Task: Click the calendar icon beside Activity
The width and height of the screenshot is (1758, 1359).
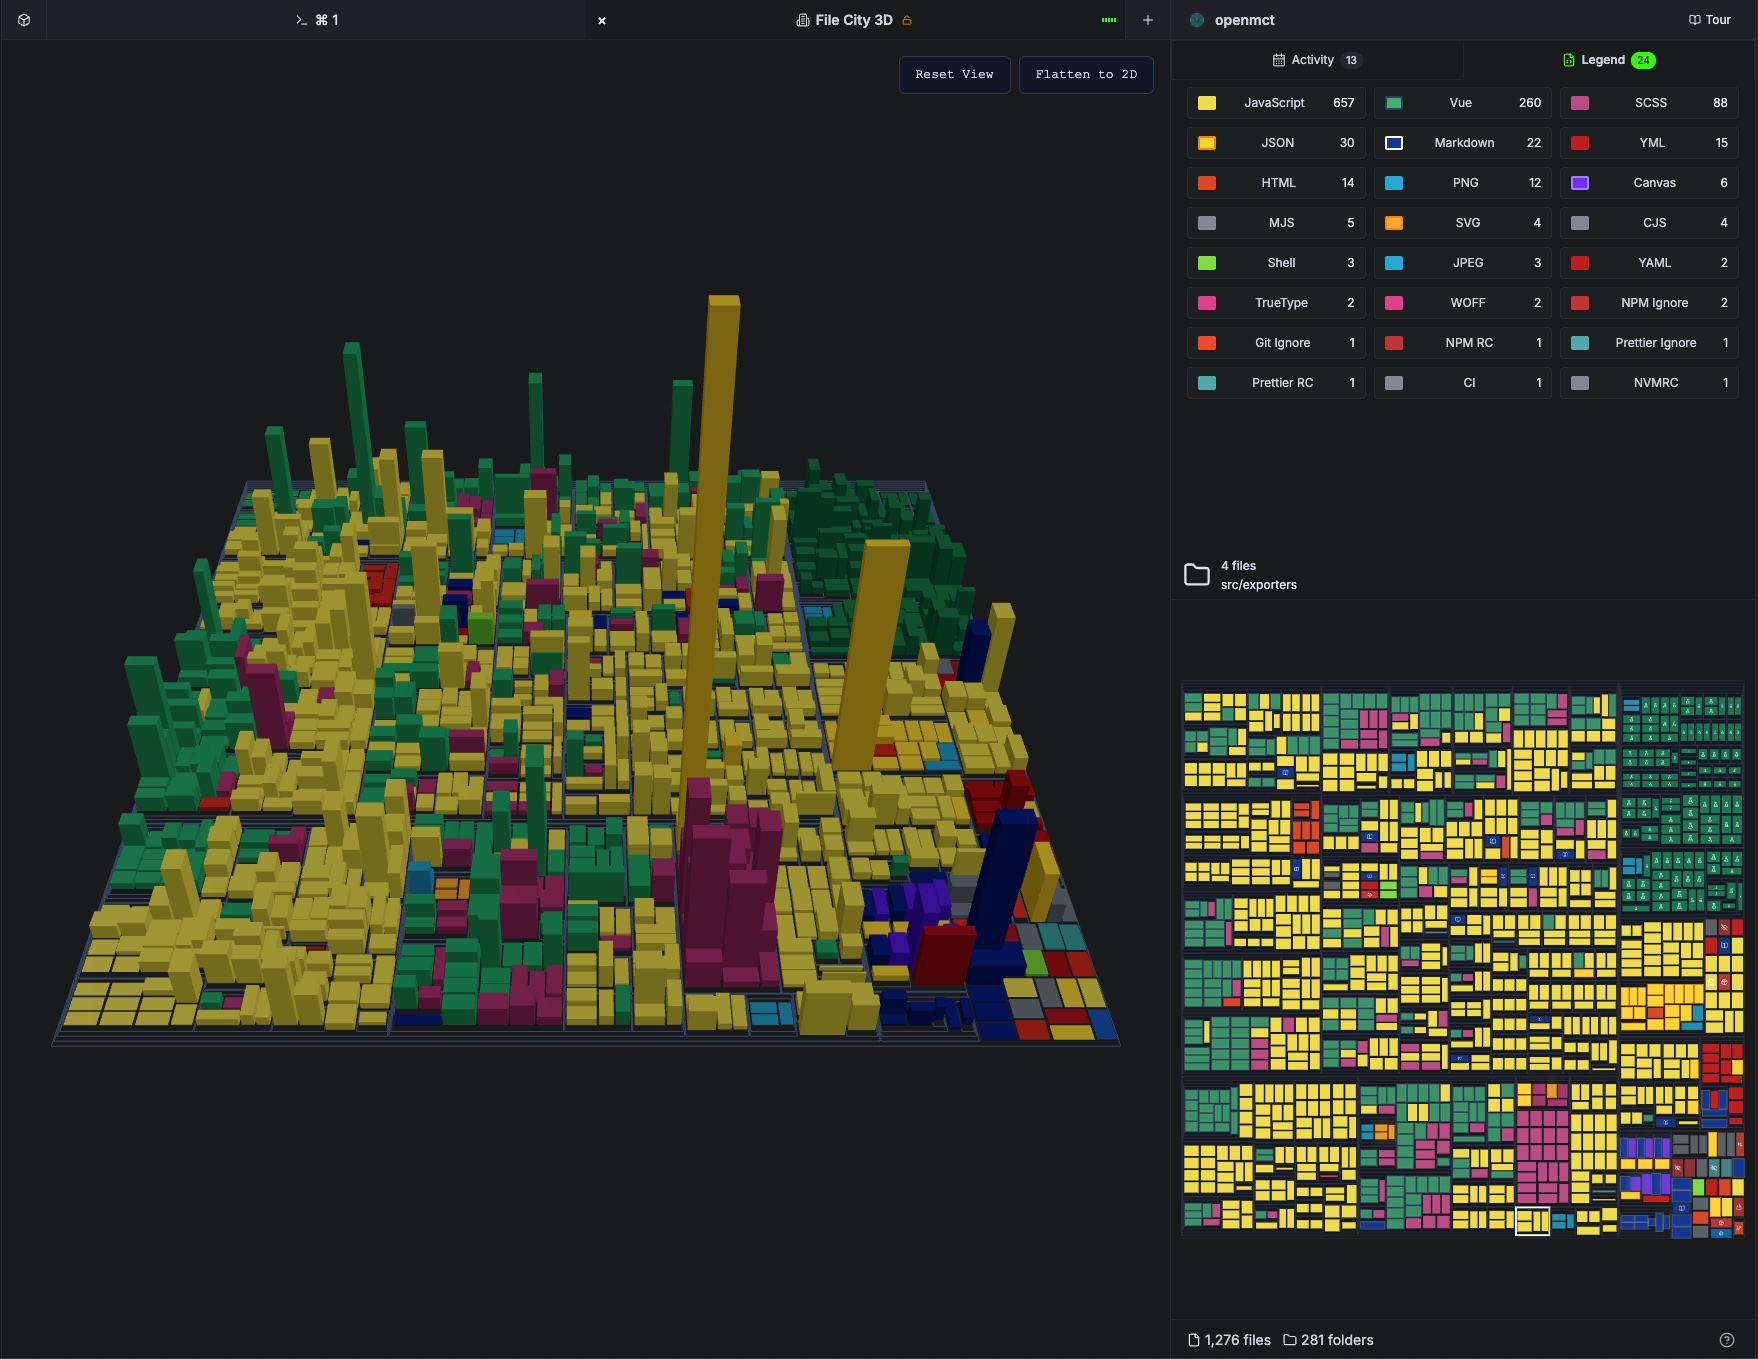Action: (1279, 59)
